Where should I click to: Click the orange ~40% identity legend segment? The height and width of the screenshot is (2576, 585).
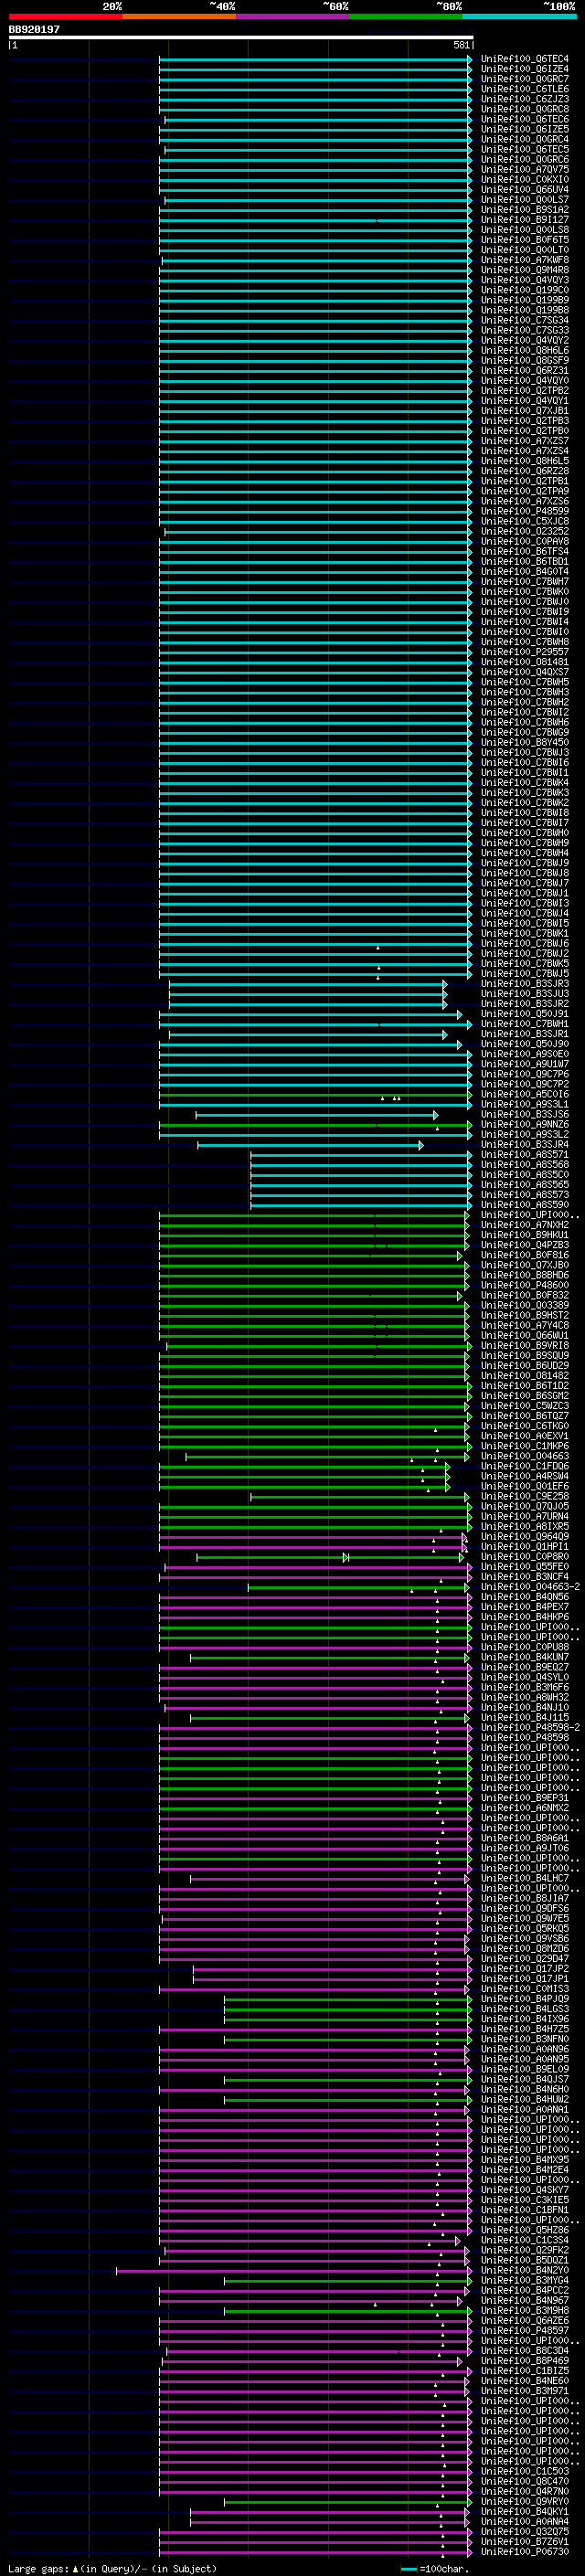179,16
